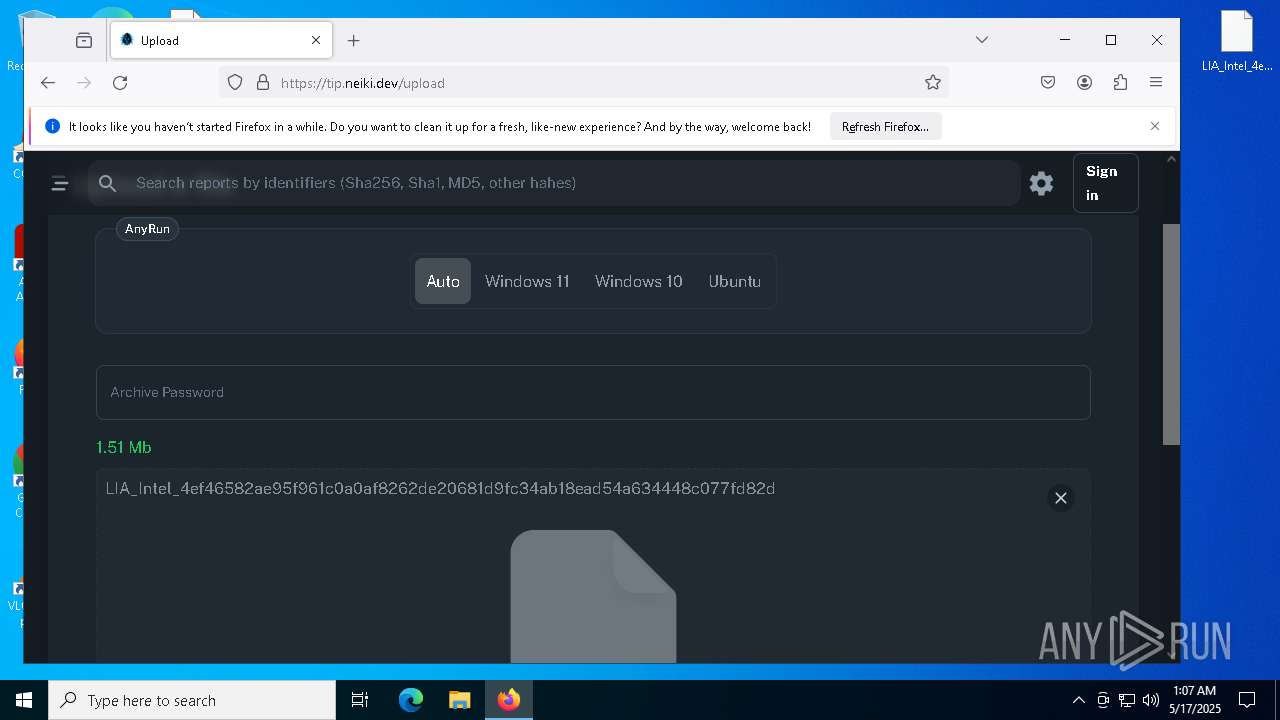This screenshot has width=1280, height=720.
Task: Click the Refresh Firefox... button
Action: click(885, 127)
